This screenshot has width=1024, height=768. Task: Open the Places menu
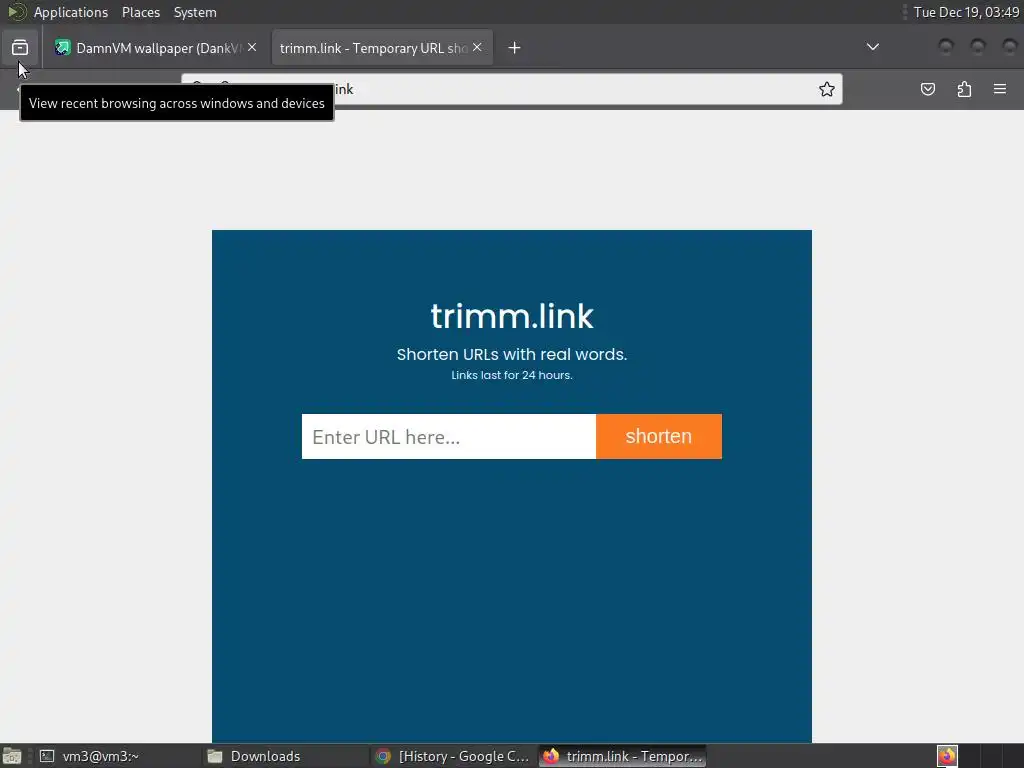(140, 12)
